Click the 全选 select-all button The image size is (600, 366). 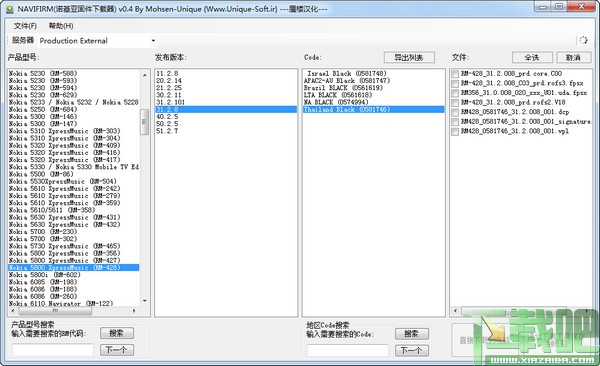[x=532, y=57]
